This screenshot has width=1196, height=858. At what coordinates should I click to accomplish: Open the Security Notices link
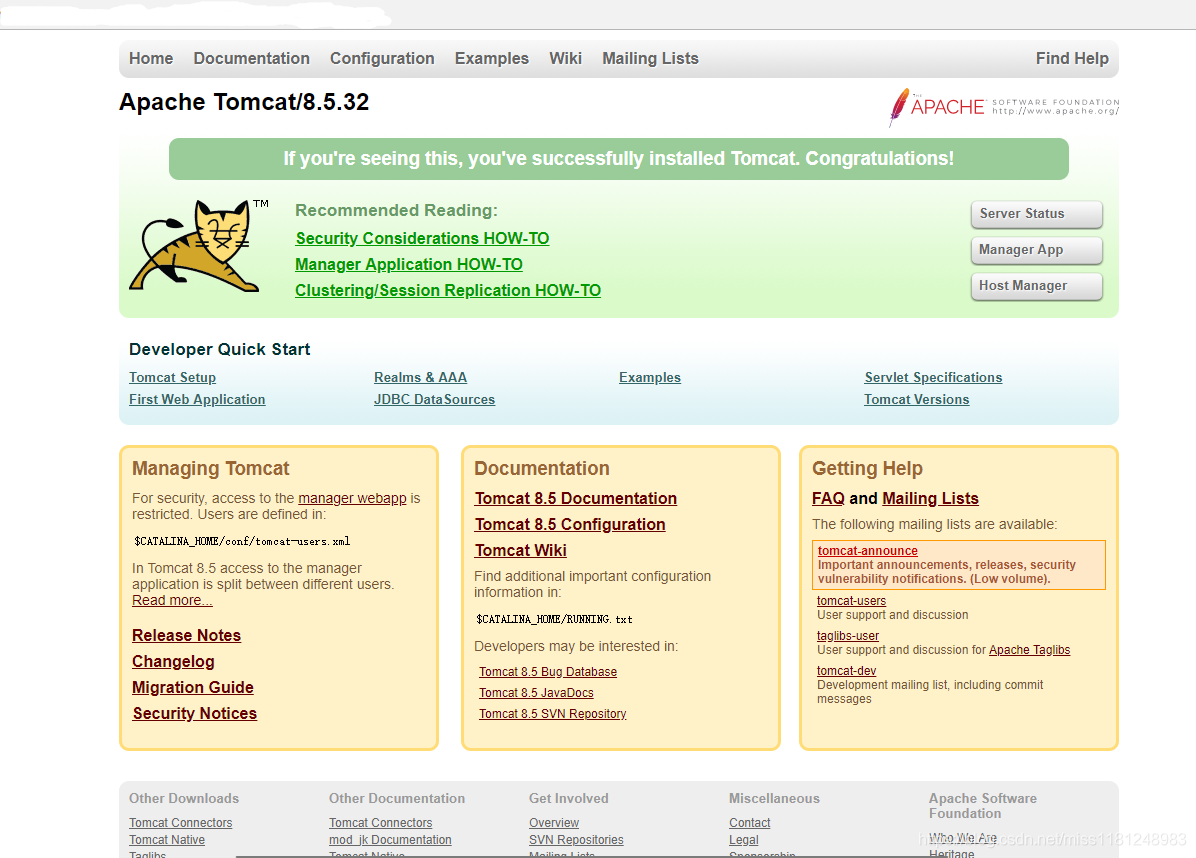pyautogui.click(x=195, y=713)
